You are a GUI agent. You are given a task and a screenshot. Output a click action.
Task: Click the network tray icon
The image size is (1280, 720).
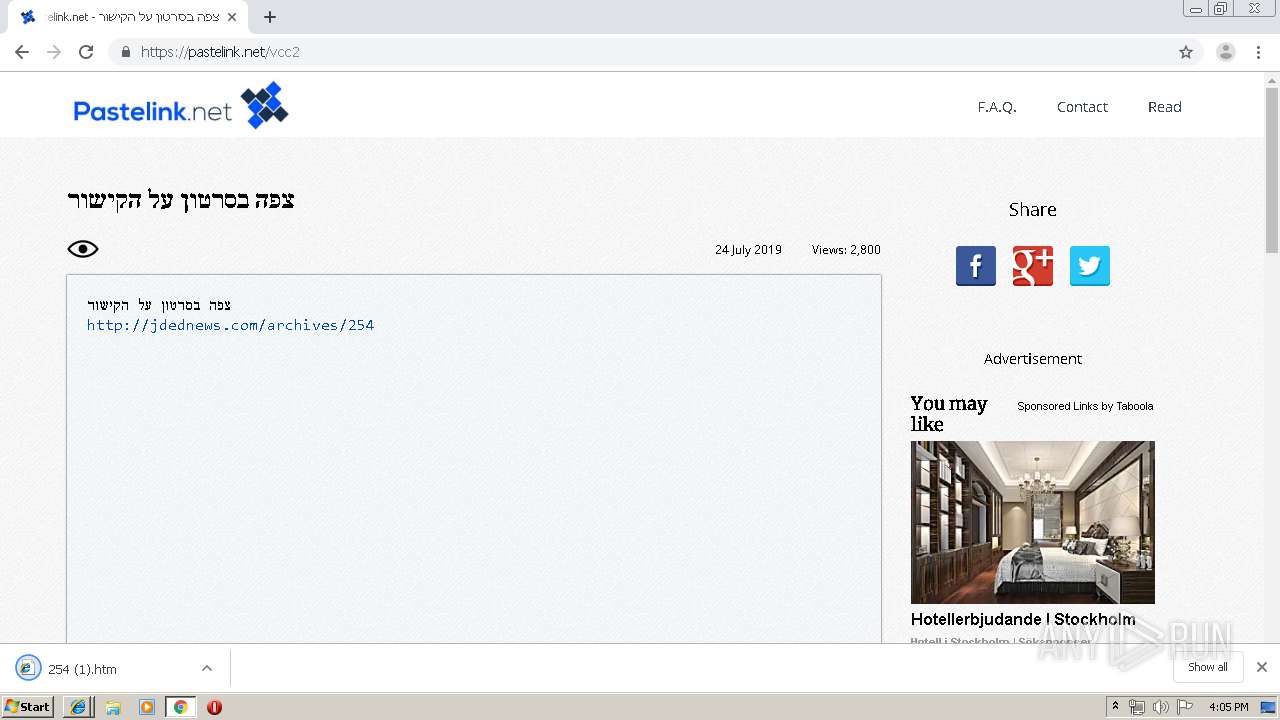coord(1137,707)
